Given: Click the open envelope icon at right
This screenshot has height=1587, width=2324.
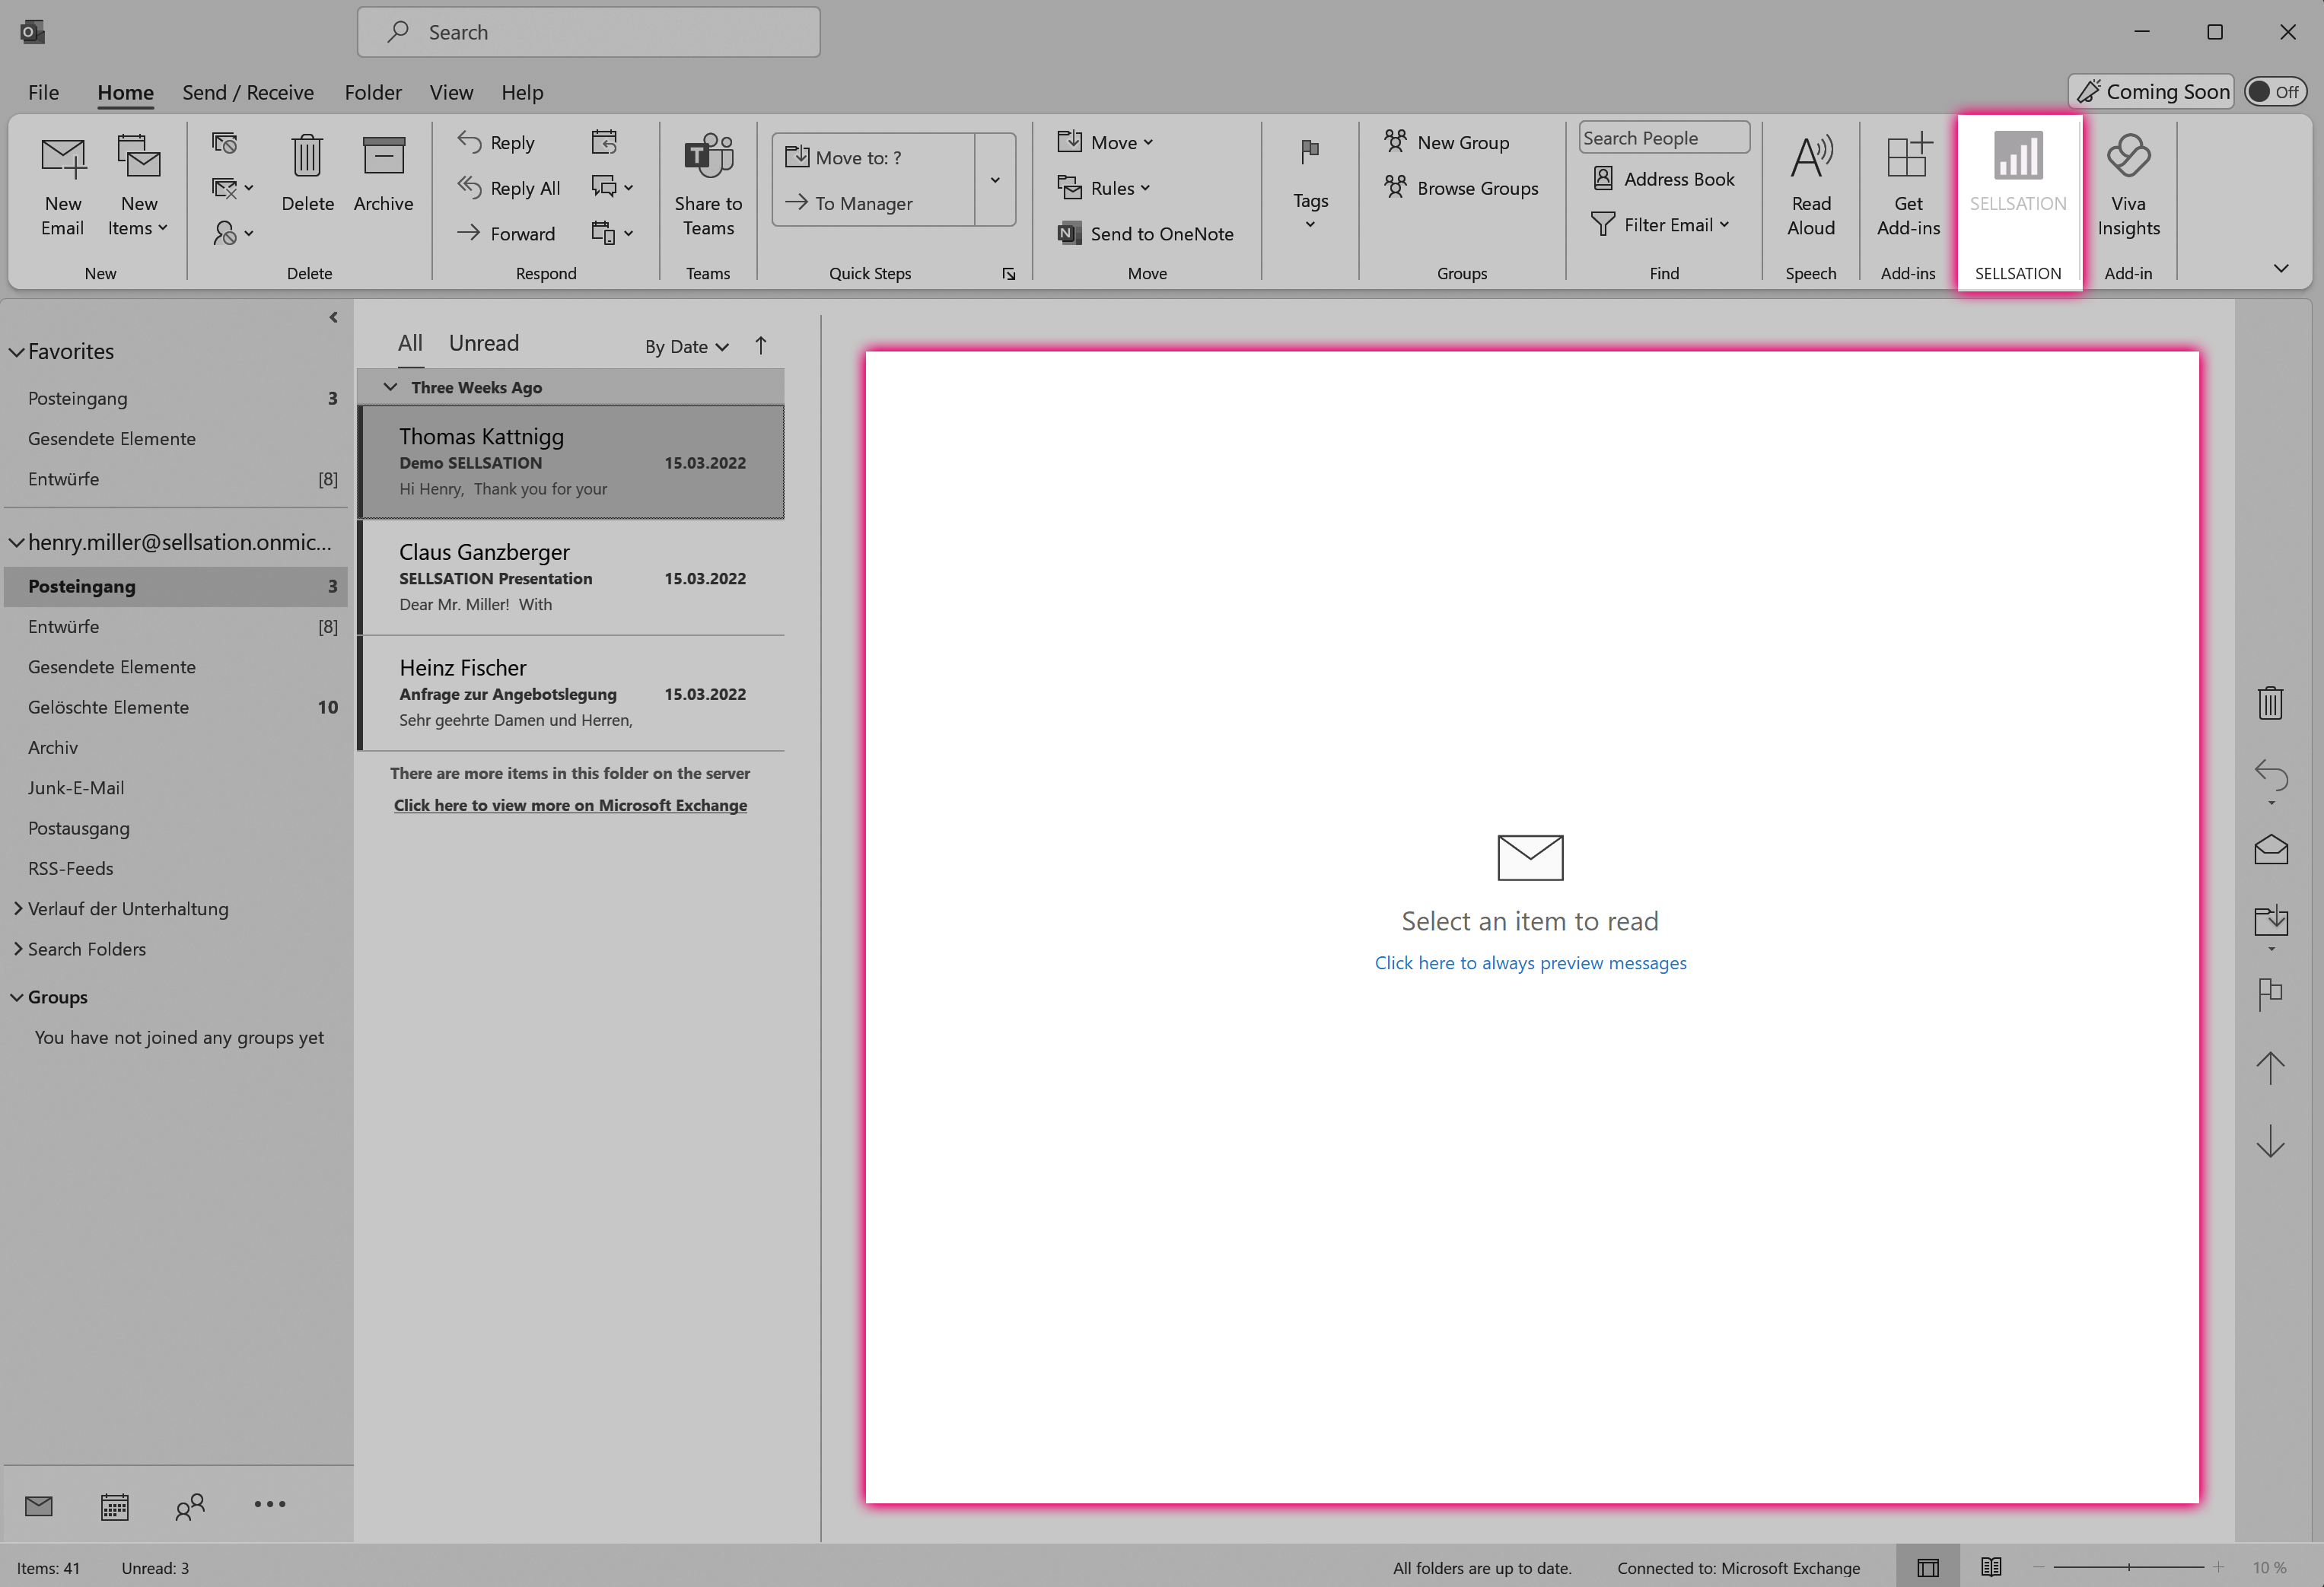Looking at the screenshot, I should (x=2270, y=849).
